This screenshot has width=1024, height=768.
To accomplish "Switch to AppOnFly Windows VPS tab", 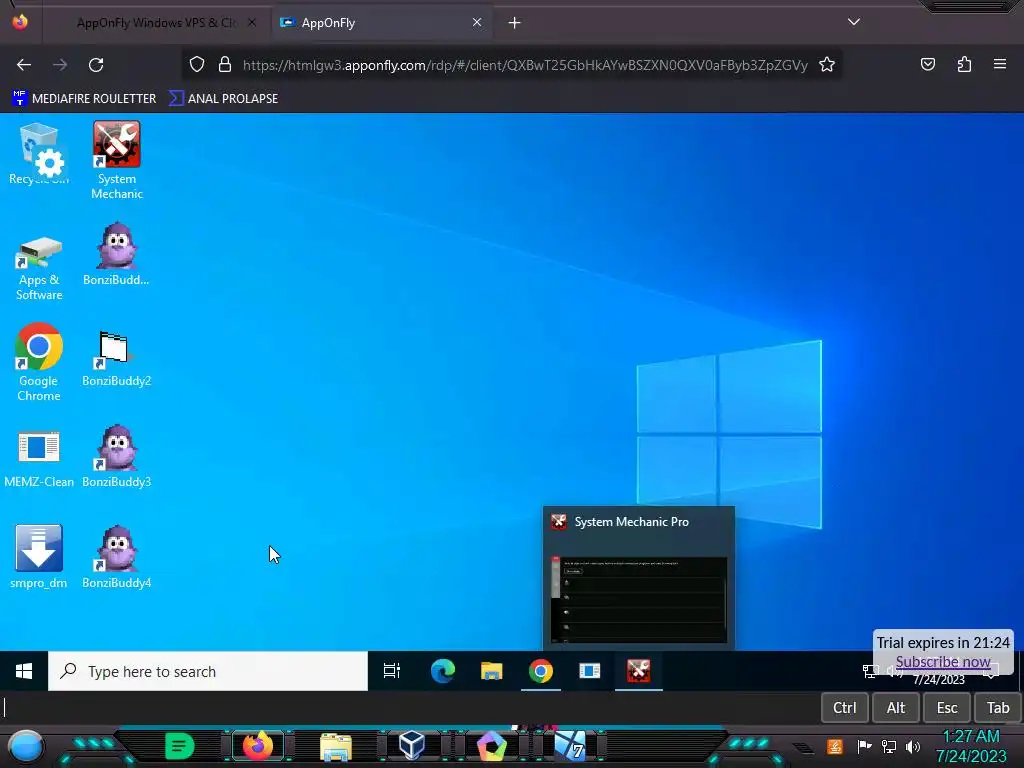I will coord(155,23).
